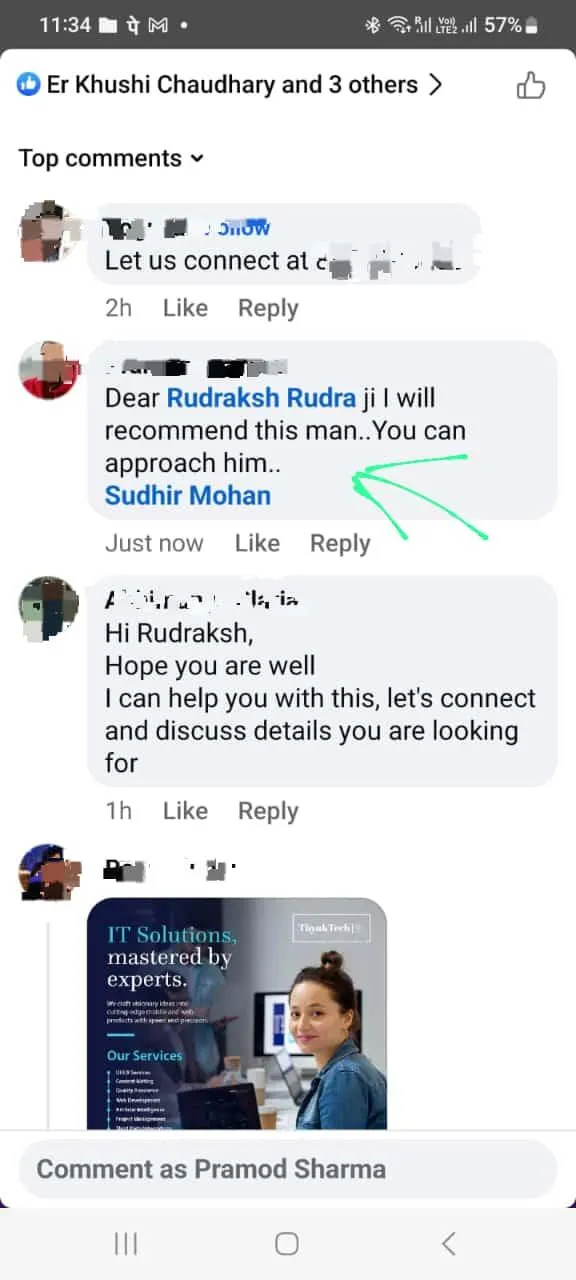Reply to the comment mentioning Sudhir Mohan
This screenshot has height=1280, width=576.
pyautogui.click(x=340, y=543)
